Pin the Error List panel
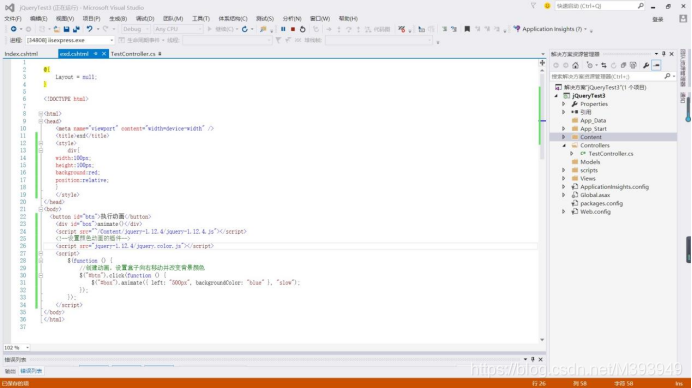Viewport: 692px width, 388px height. point(533,359)
